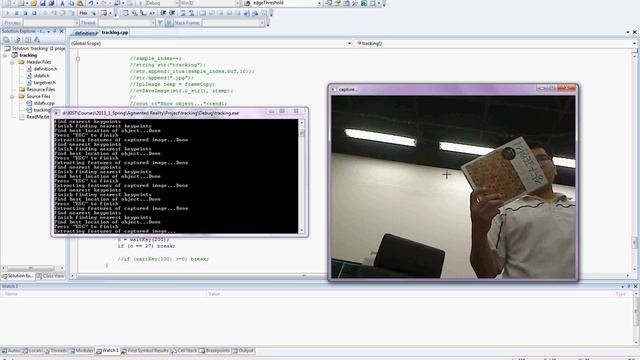Select targetver.h in Solution Explorer
640x360 pixels.
44,82
